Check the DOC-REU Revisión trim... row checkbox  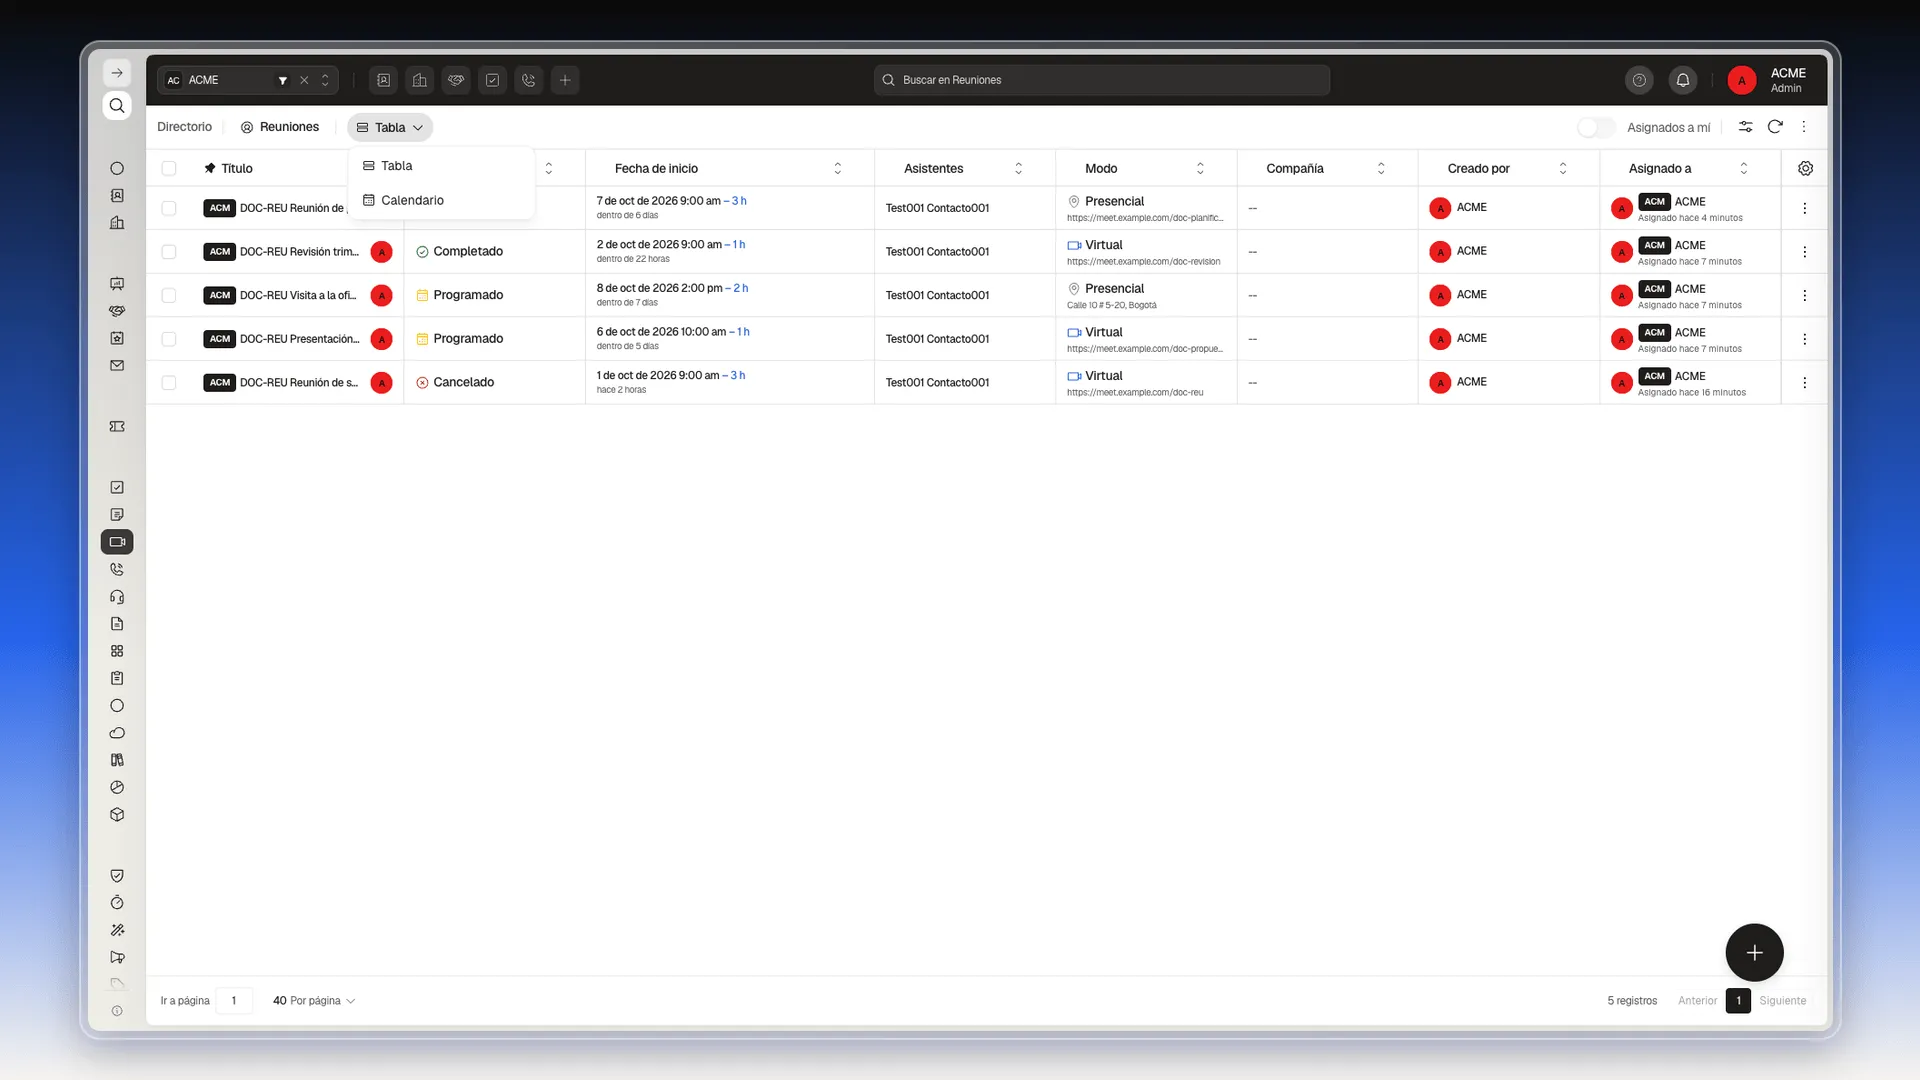click(x=169, y=252)
